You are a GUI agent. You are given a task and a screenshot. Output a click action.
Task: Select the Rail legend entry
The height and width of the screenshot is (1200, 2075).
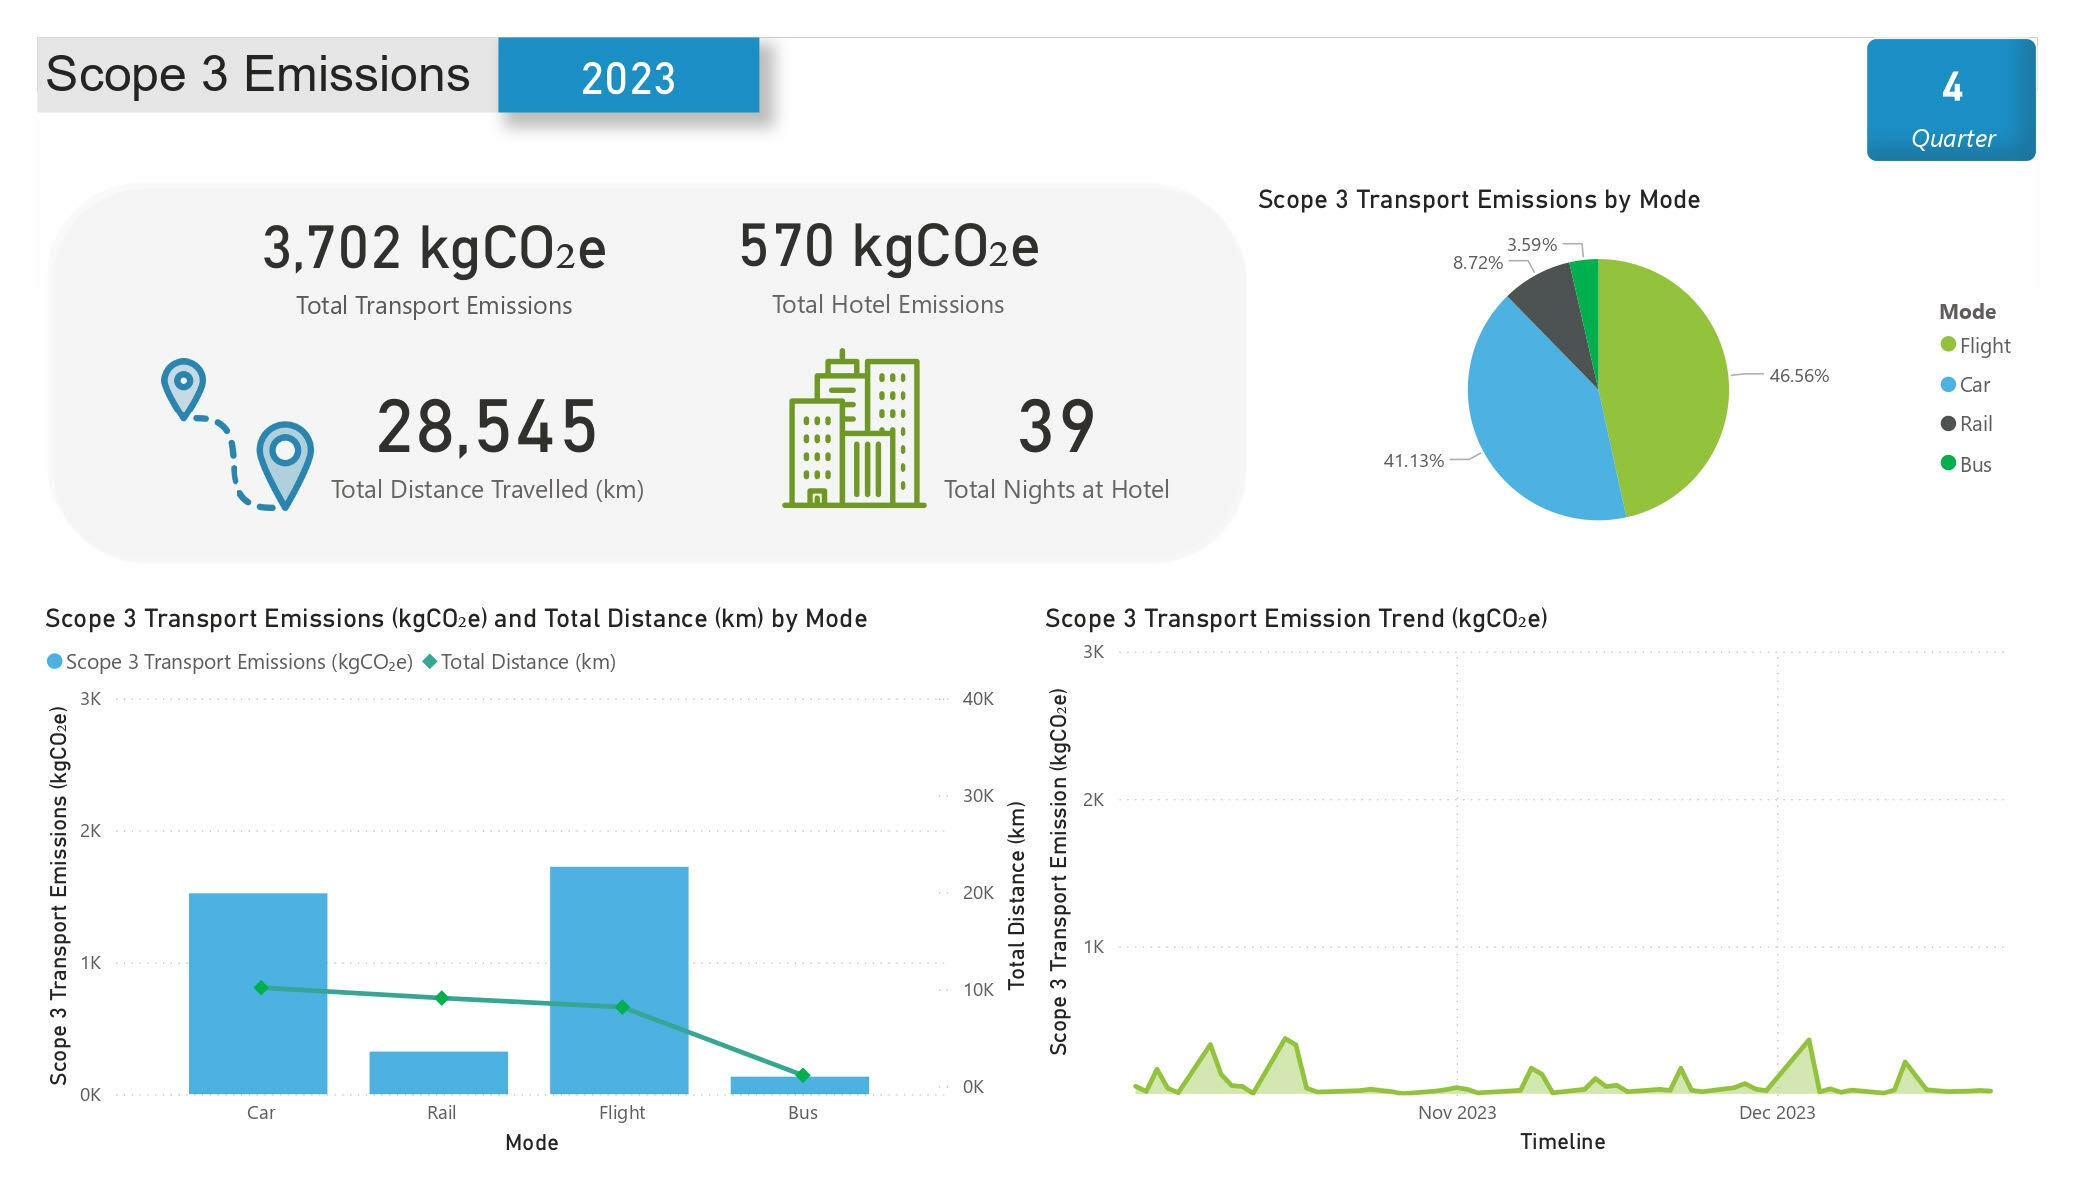click(1975, 424)
